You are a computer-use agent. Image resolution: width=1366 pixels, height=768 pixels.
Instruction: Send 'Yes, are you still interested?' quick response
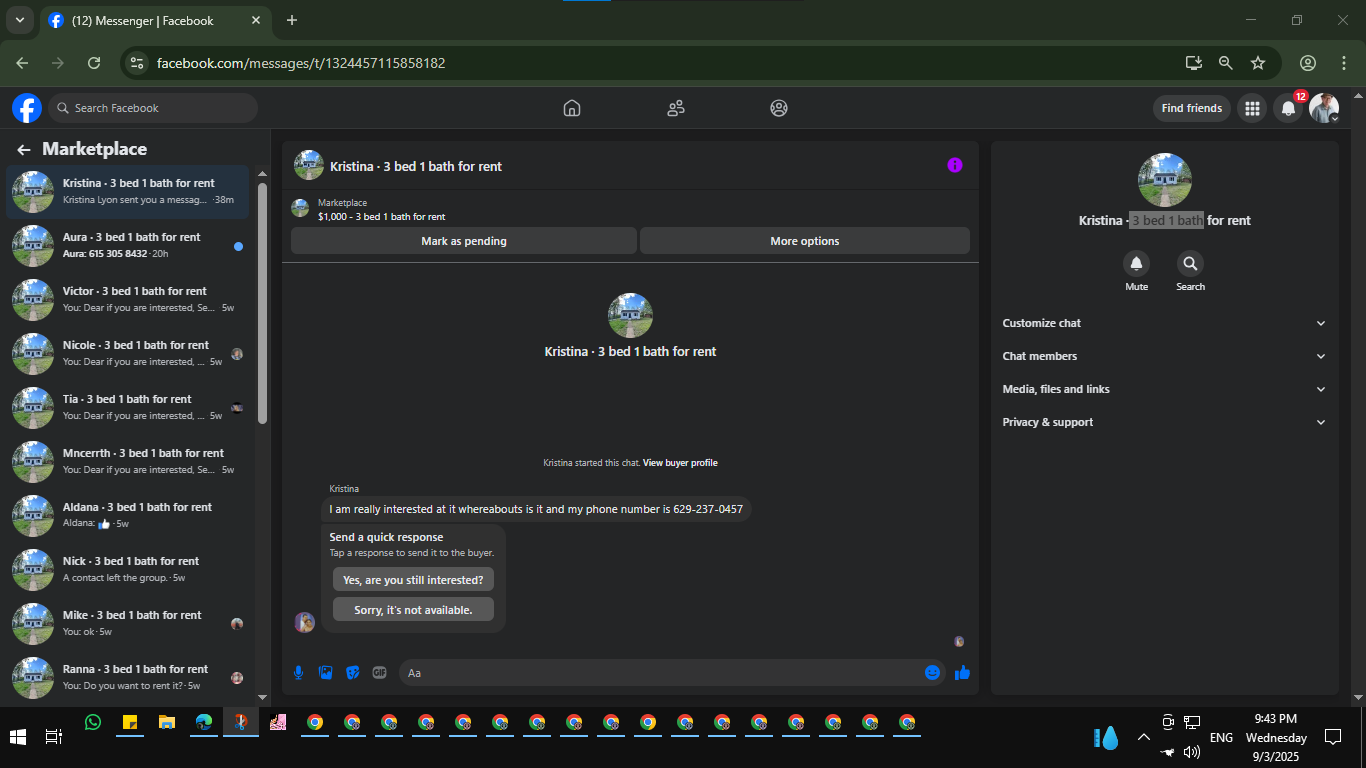point(413,580)
